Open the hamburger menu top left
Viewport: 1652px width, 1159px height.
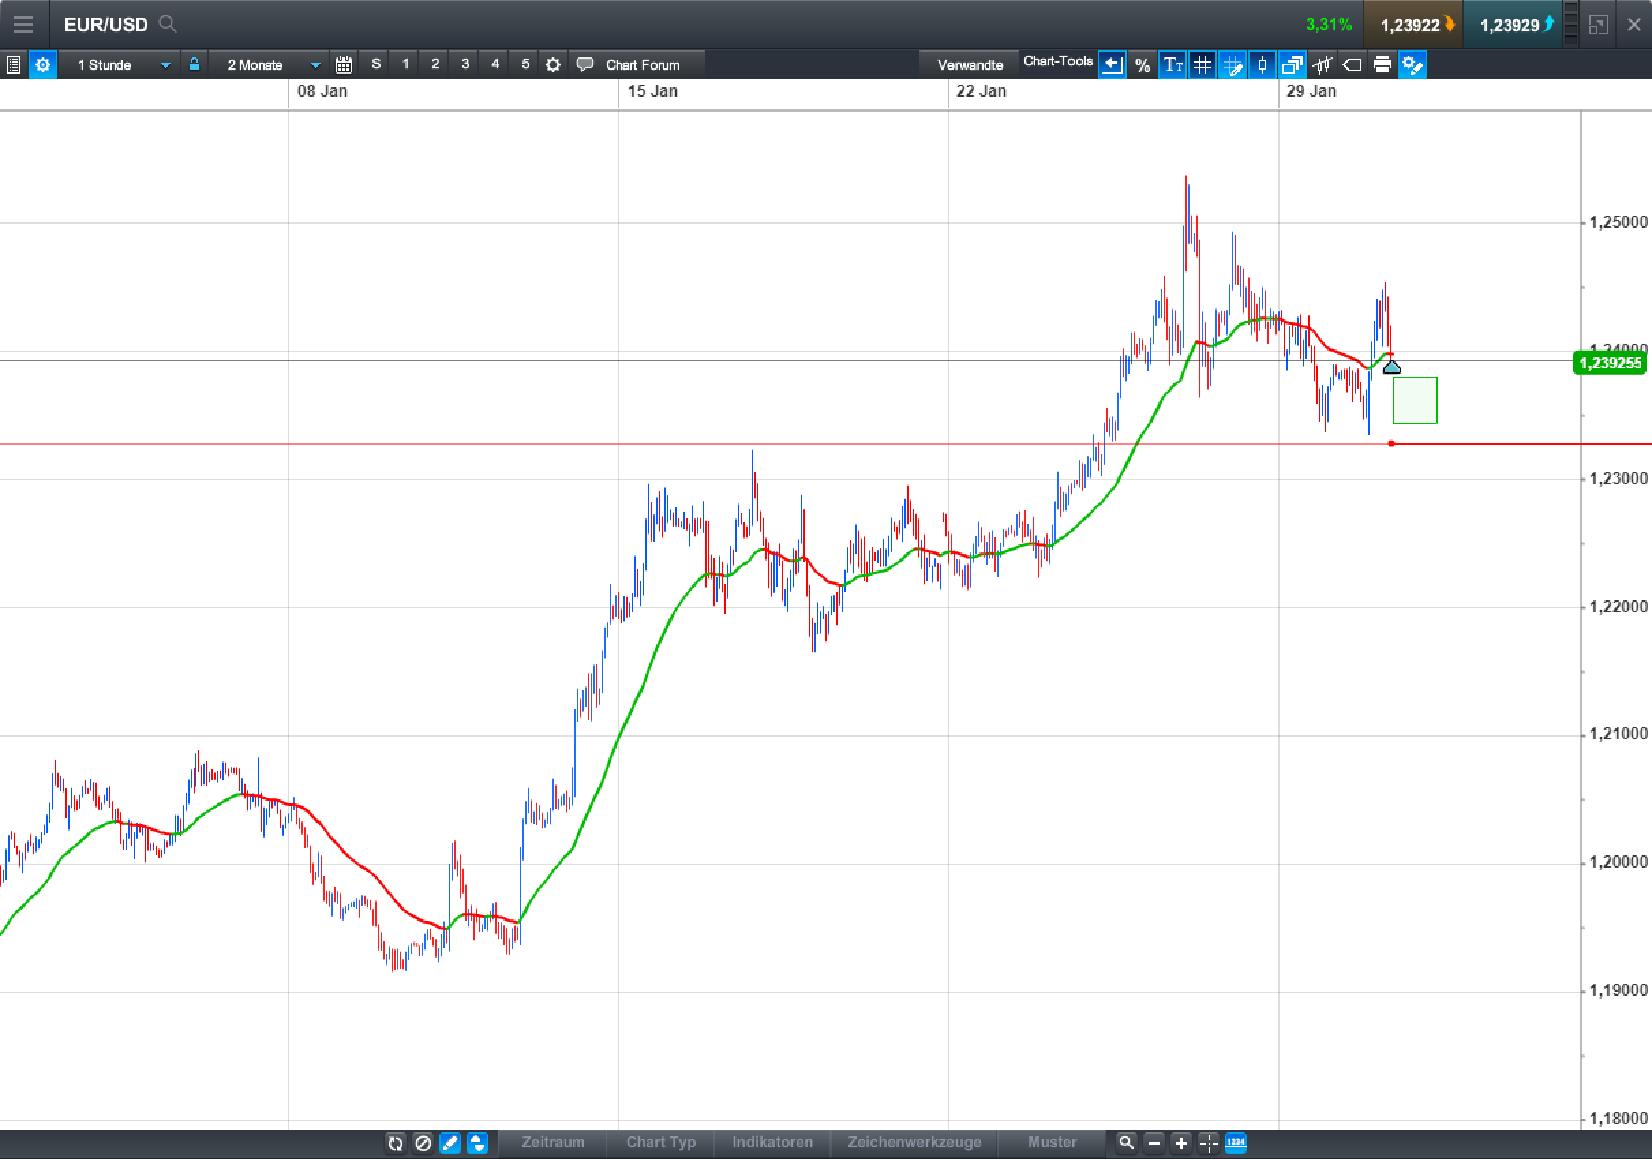point(23,24)
